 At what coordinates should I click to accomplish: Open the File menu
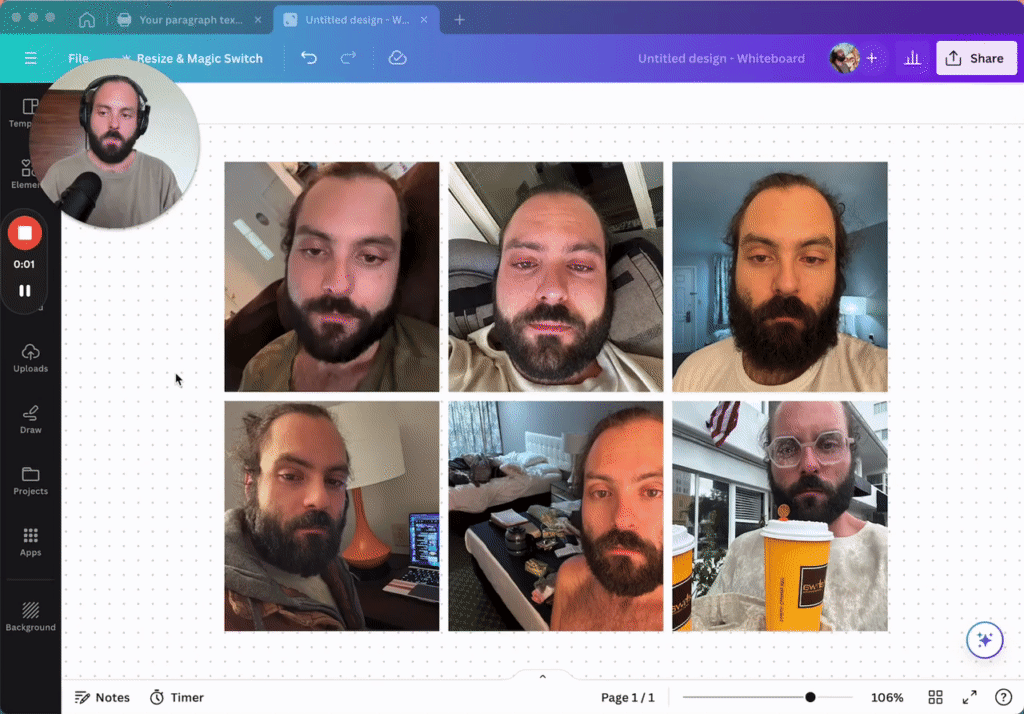78,58
